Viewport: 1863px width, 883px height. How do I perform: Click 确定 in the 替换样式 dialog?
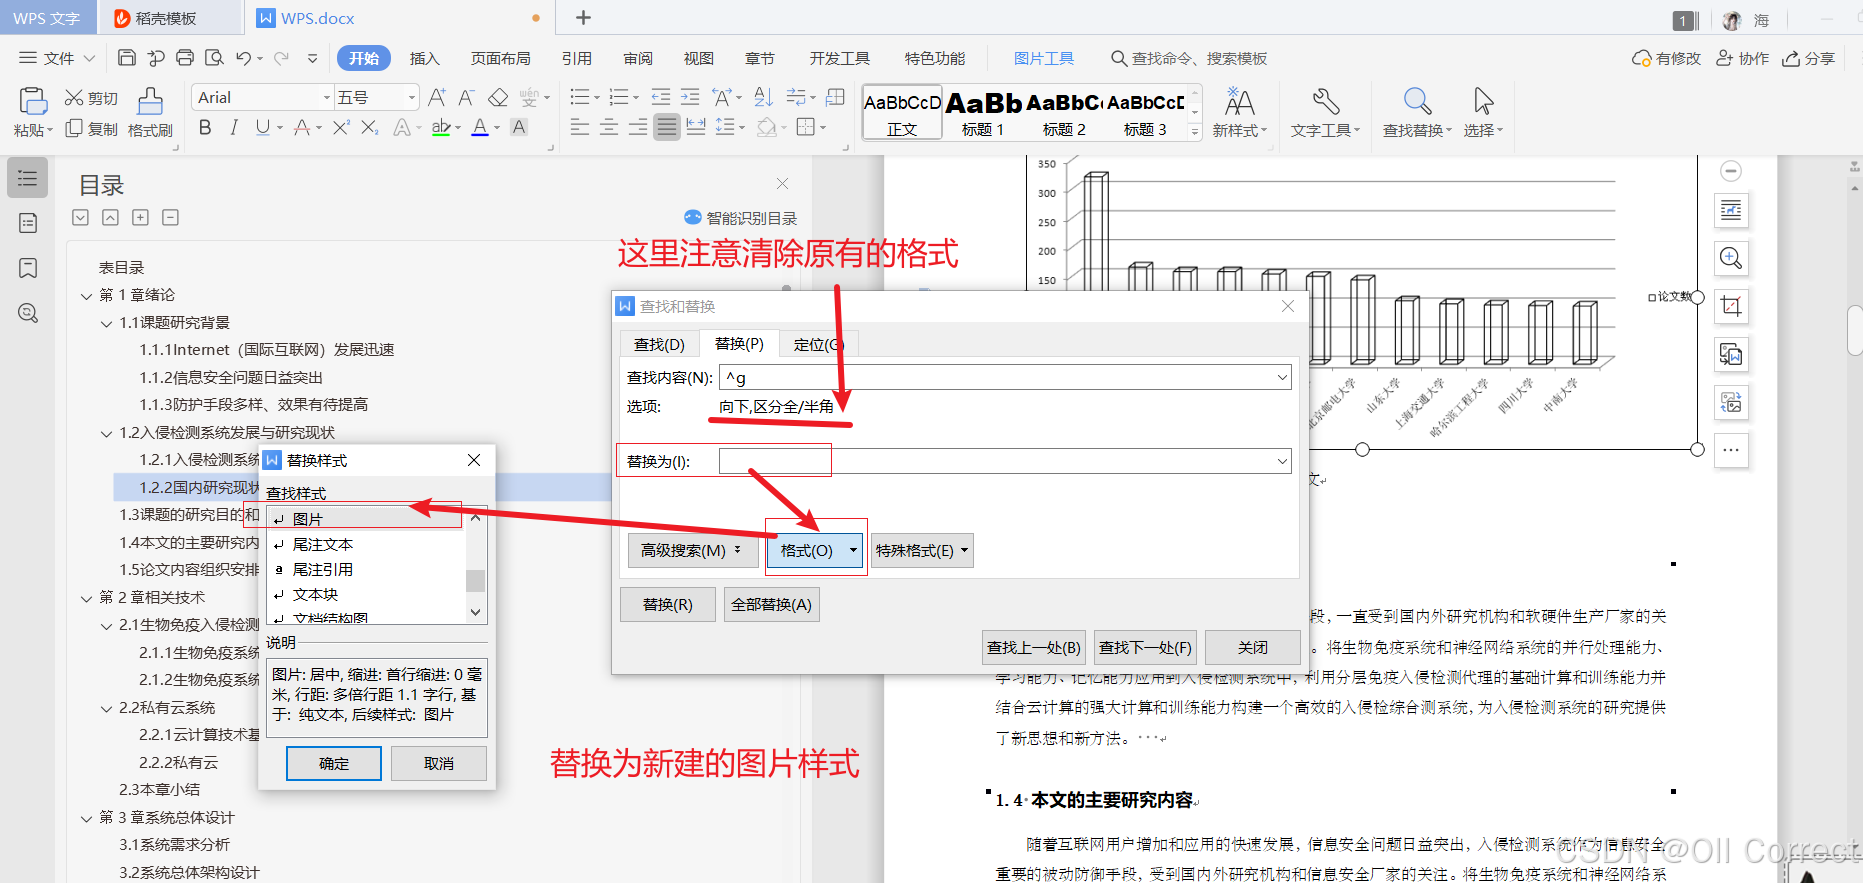[334, 763]
